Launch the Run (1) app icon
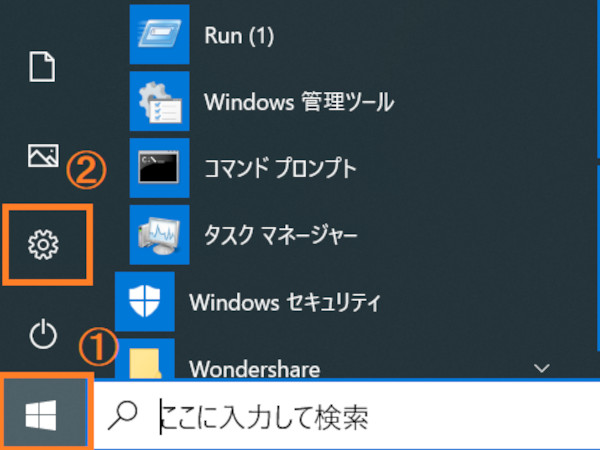This screenshot has height=450, width=600. coord(160,34)
